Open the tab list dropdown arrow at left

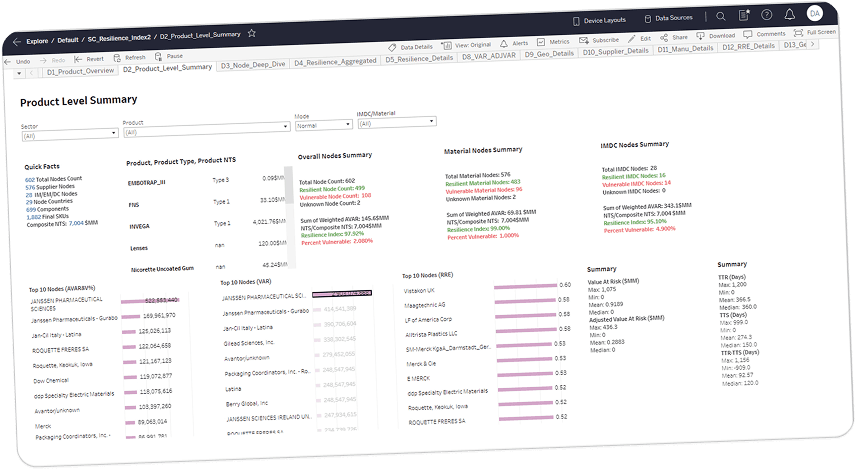coord(19,73)
